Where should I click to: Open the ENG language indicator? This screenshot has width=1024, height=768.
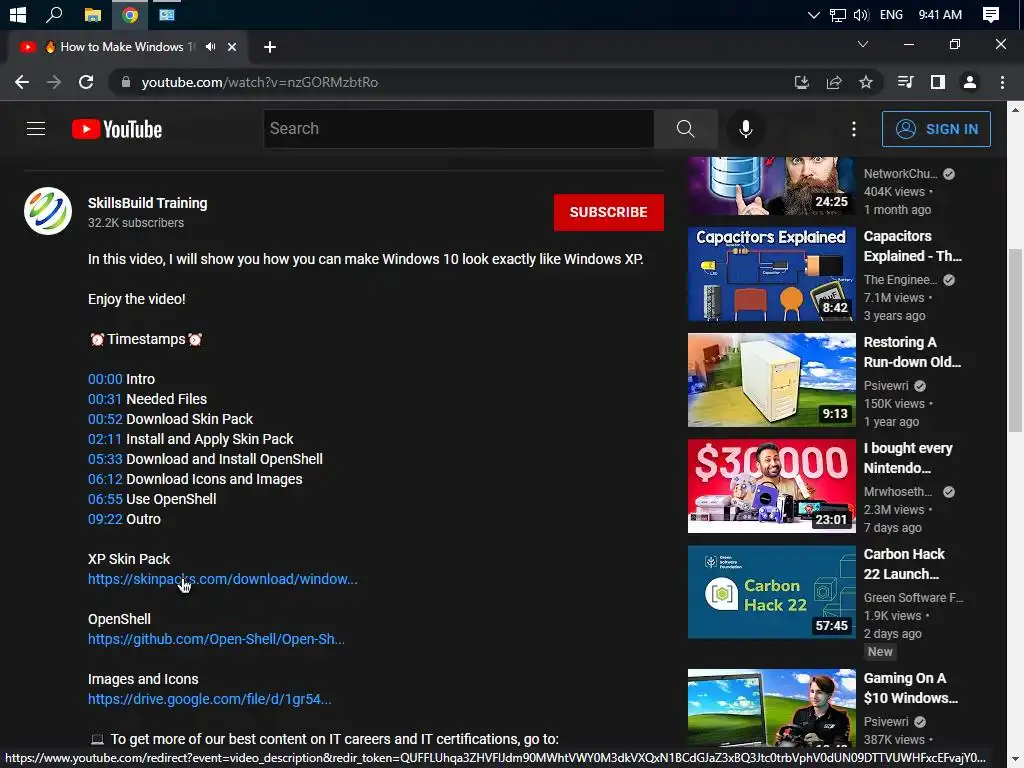891,14
